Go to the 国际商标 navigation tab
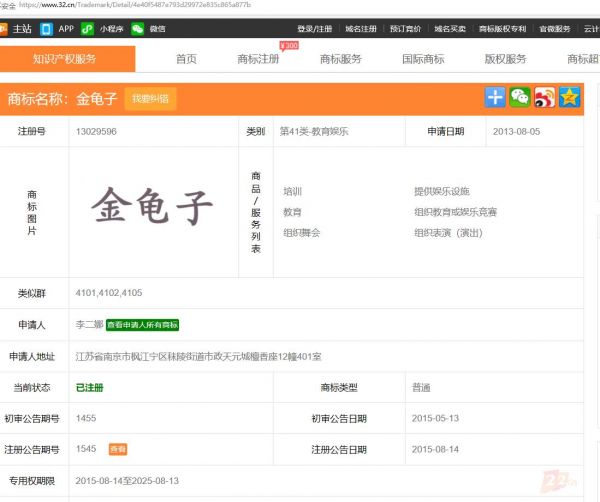 point(423,59)
